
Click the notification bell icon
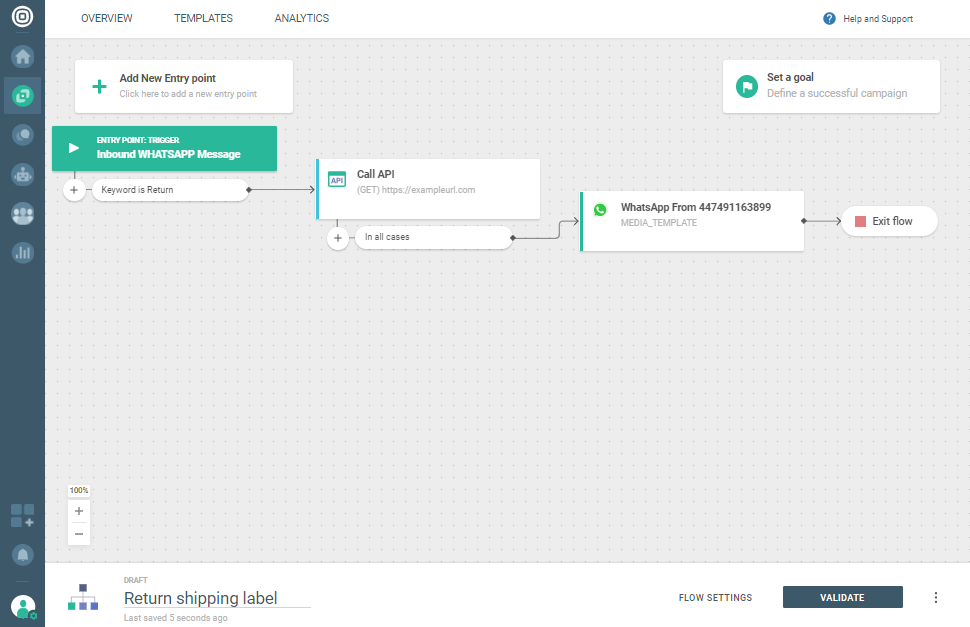pyautogui.click(x=22, y=554)
